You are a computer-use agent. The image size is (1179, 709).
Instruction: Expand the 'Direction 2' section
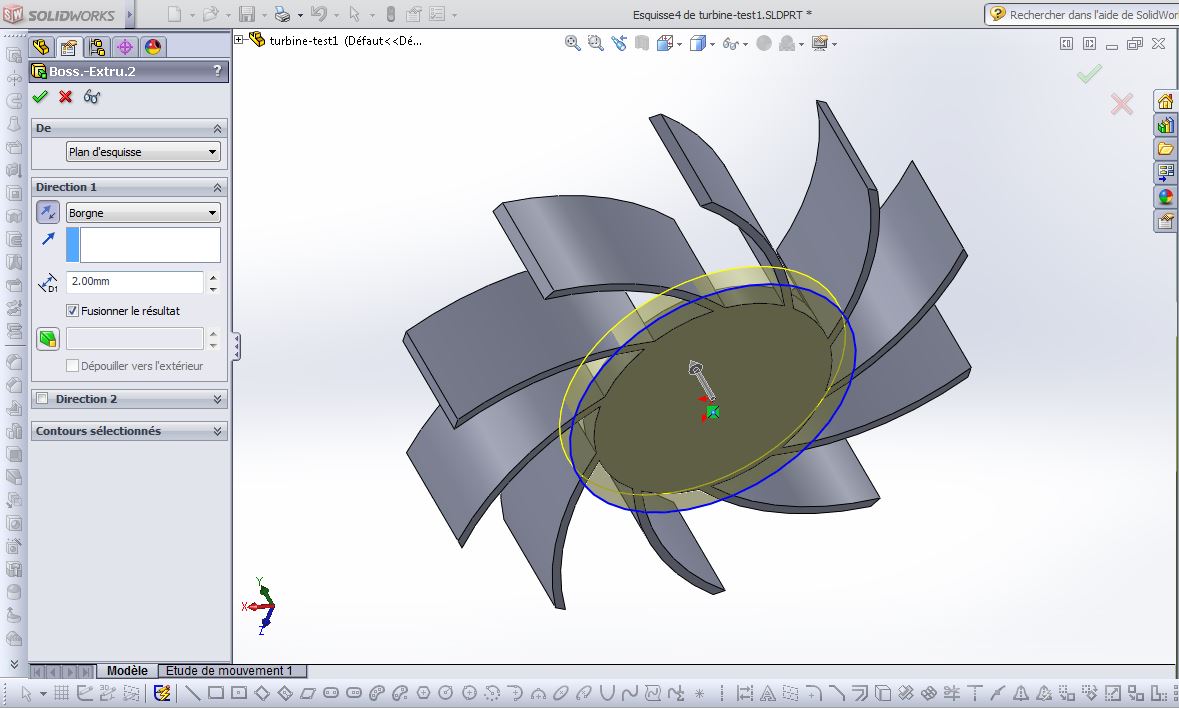(x=217, y=399)
